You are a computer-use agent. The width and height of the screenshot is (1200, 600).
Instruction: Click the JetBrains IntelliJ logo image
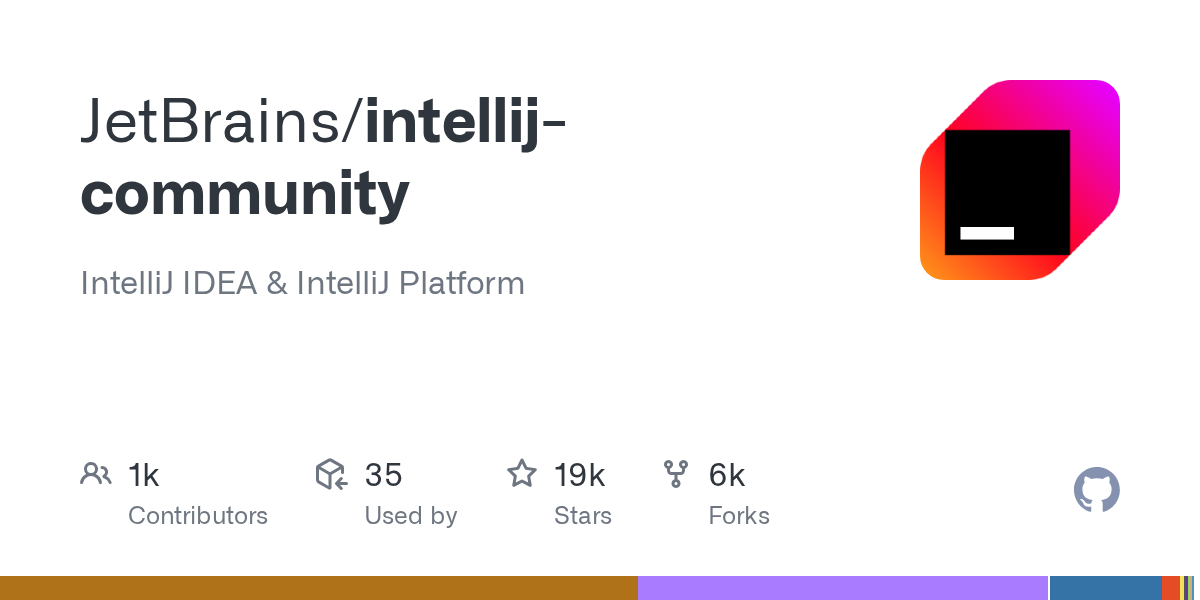1019,180
